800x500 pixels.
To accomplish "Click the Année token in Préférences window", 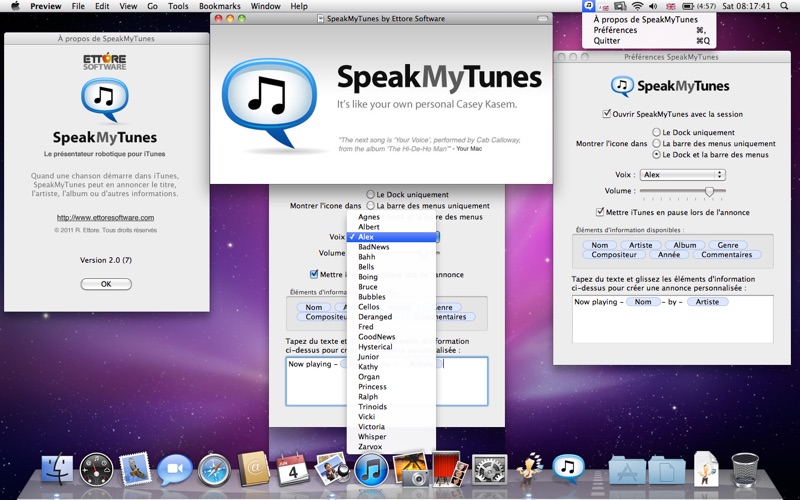I will pos(668,254).
